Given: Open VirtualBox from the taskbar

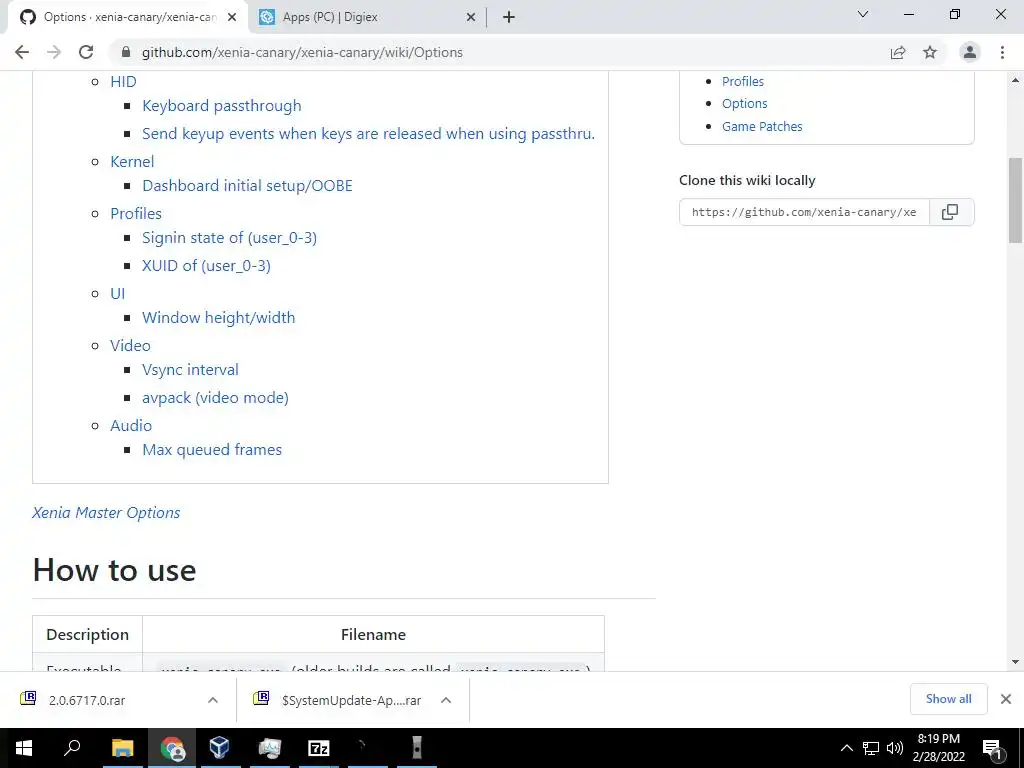Looking at the screenshot, I should (x=219, y=748).
